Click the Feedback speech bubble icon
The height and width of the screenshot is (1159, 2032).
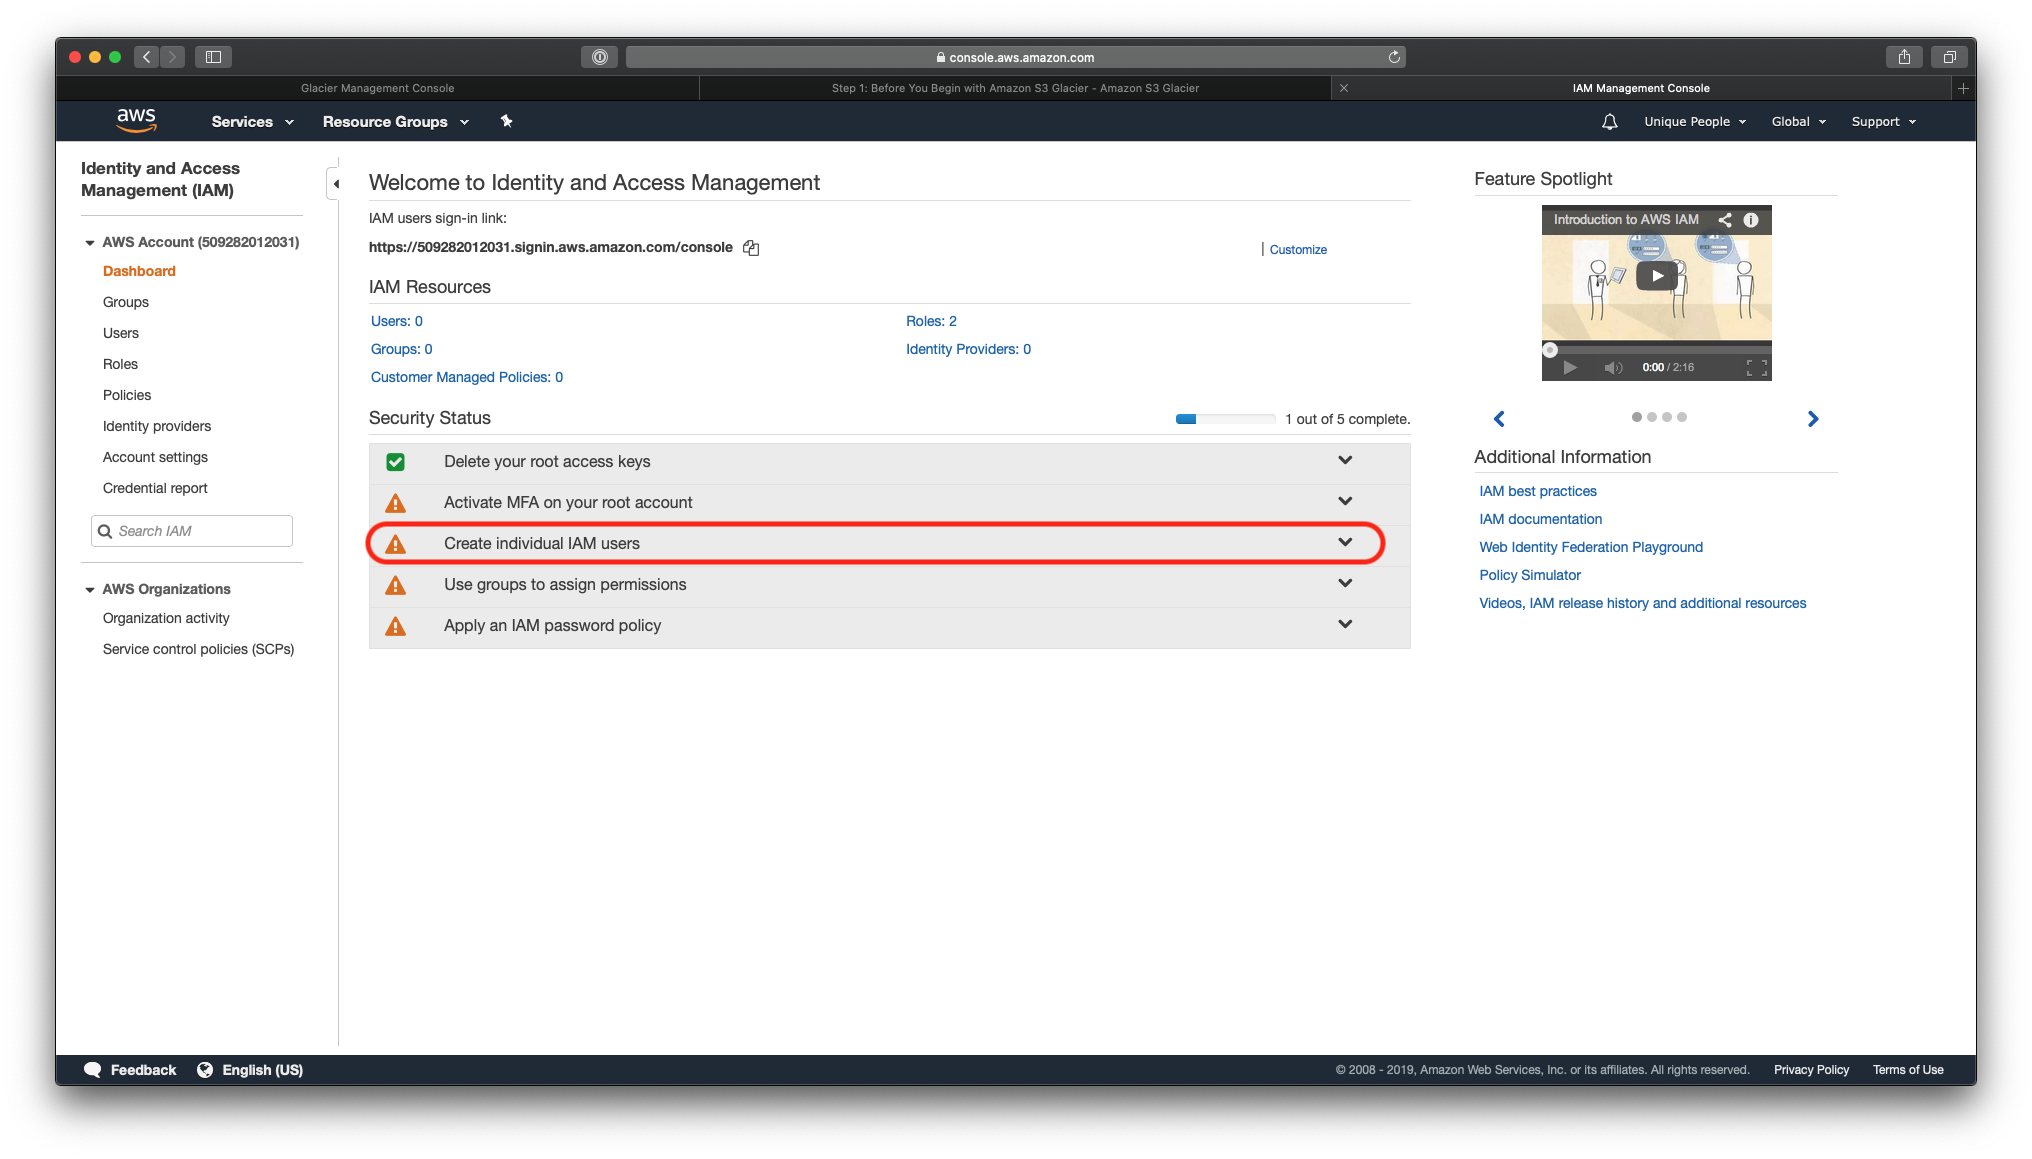(93, 1070)
